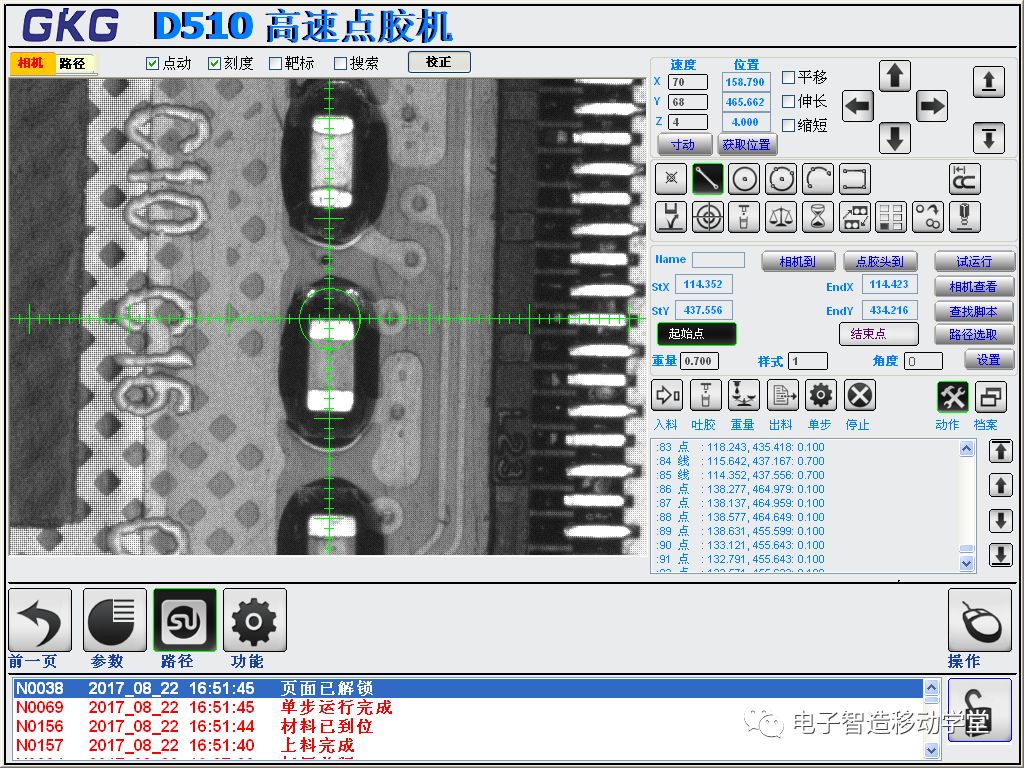The height and width of the screenshot is (768, 1024).
Task: Click the 停止 stop icon
Action: point(860,395)
